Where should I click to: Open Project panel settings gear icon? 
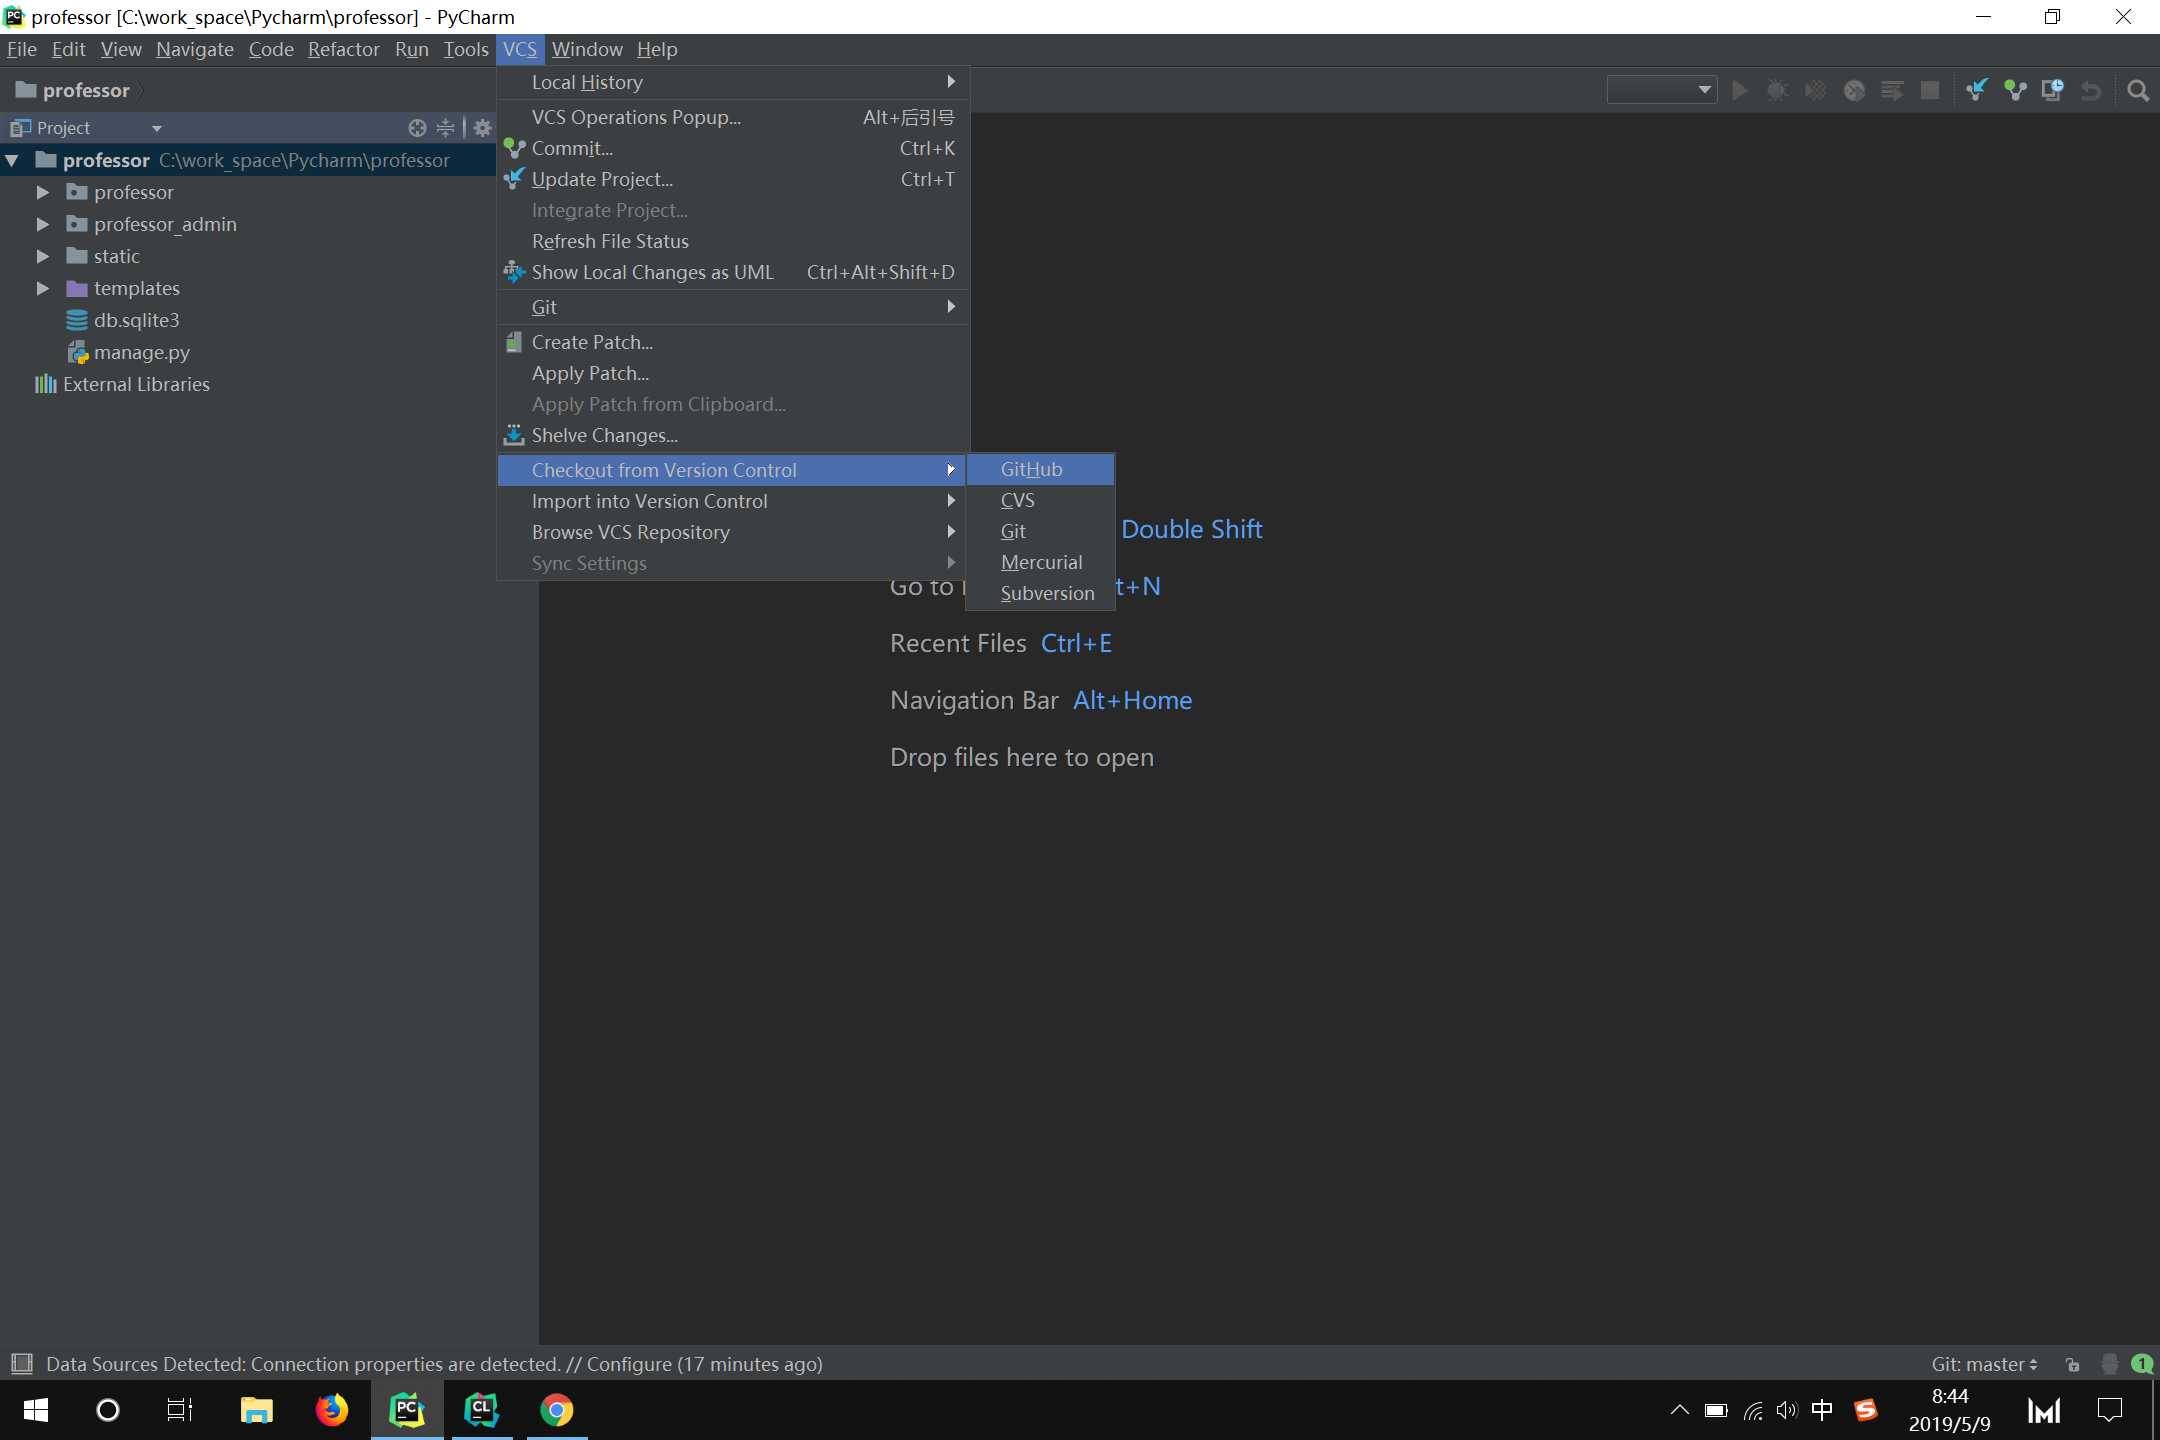click(483, 128)
